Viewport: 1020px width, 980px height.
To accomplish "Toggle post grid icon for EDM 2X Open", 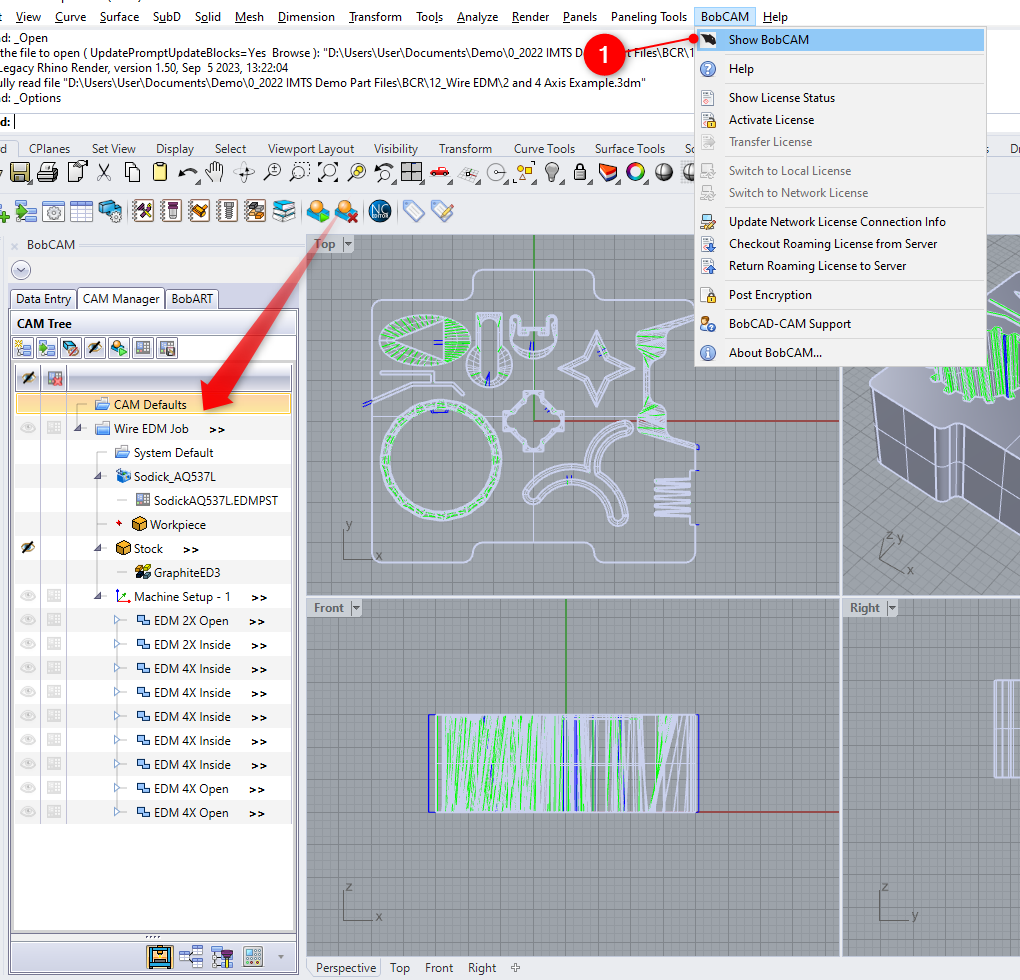I will (x=54, y=620).
